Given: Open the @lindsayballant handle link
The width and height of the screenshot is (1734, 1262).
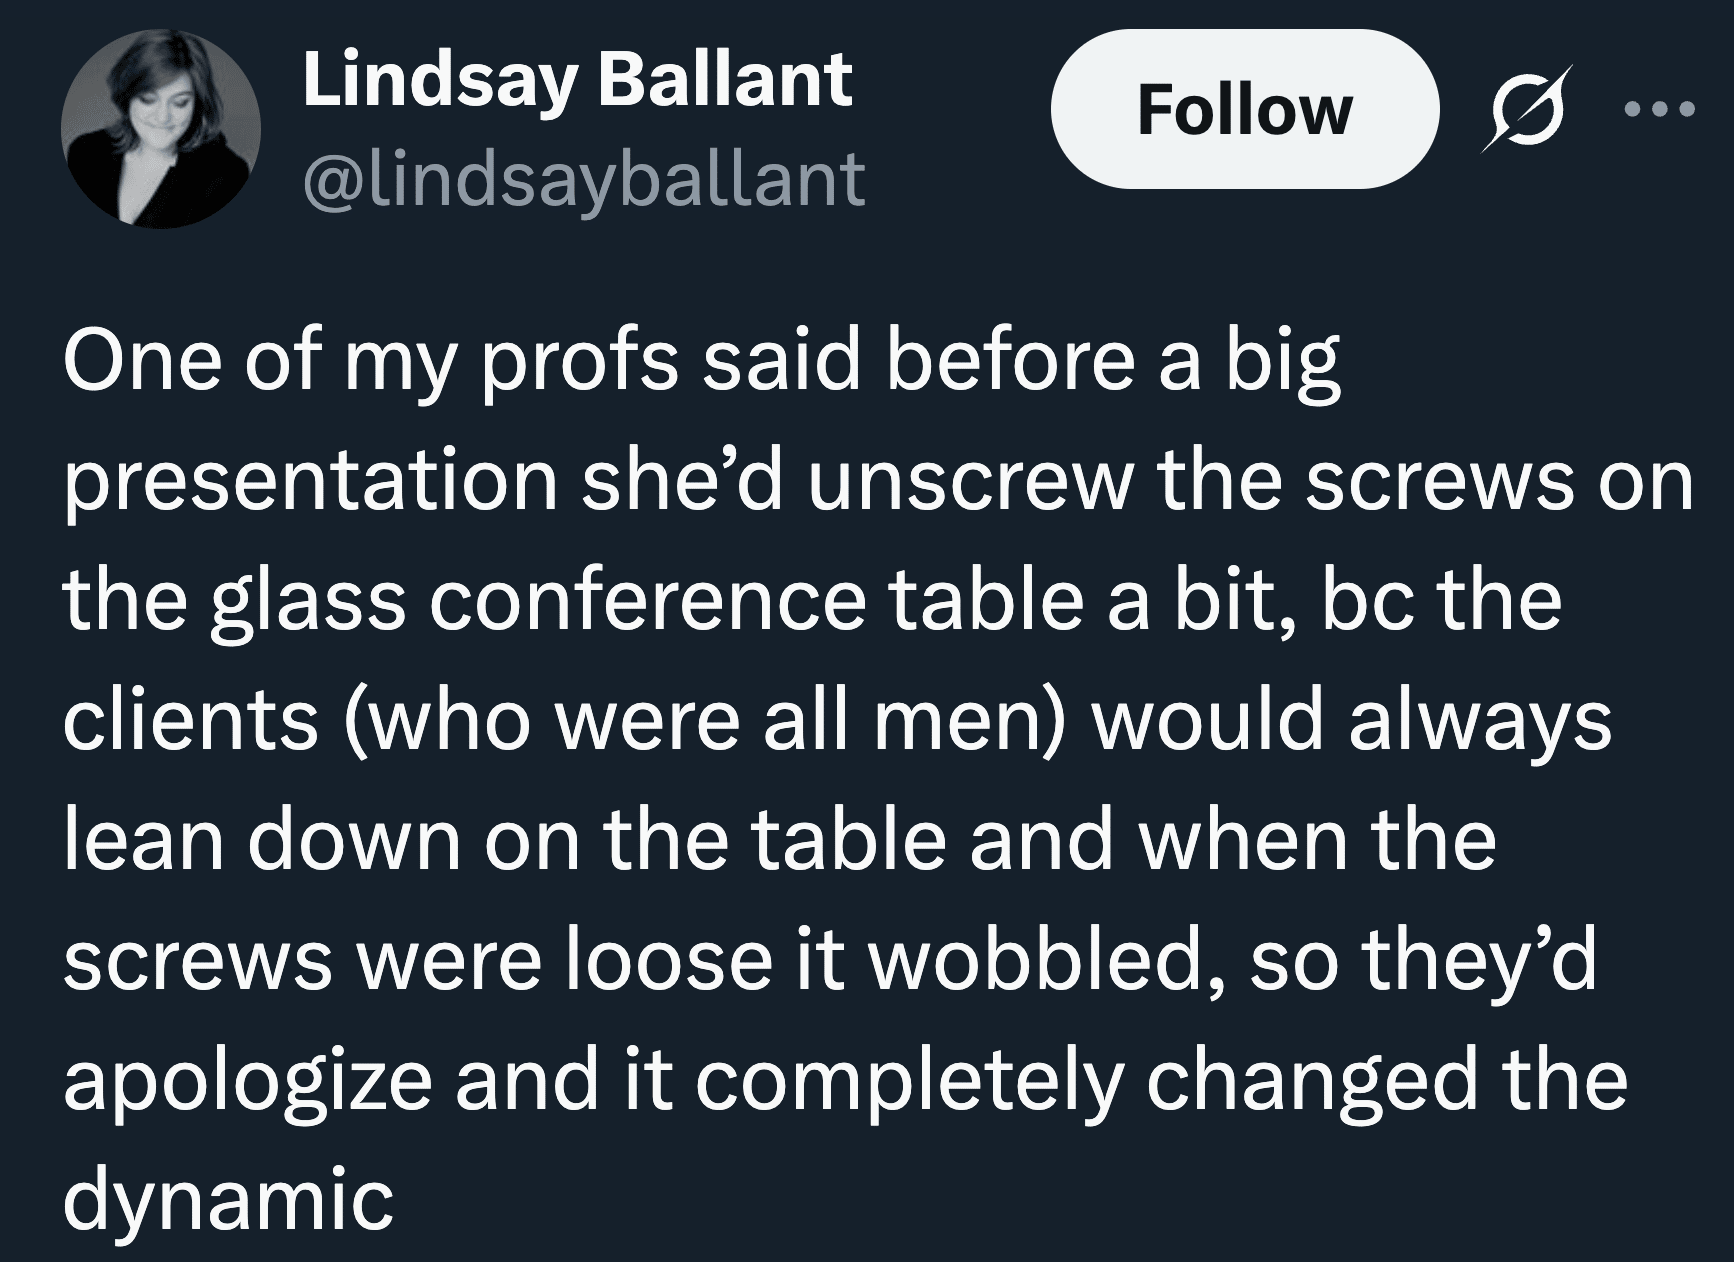Looking at the screenshot, I should point(583,180).
